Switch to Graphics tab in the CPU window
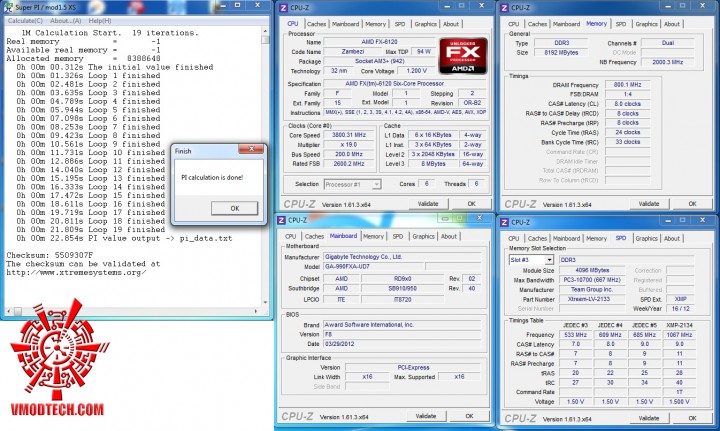The width and height of the screenshot is (720, 431). (425, 24)
